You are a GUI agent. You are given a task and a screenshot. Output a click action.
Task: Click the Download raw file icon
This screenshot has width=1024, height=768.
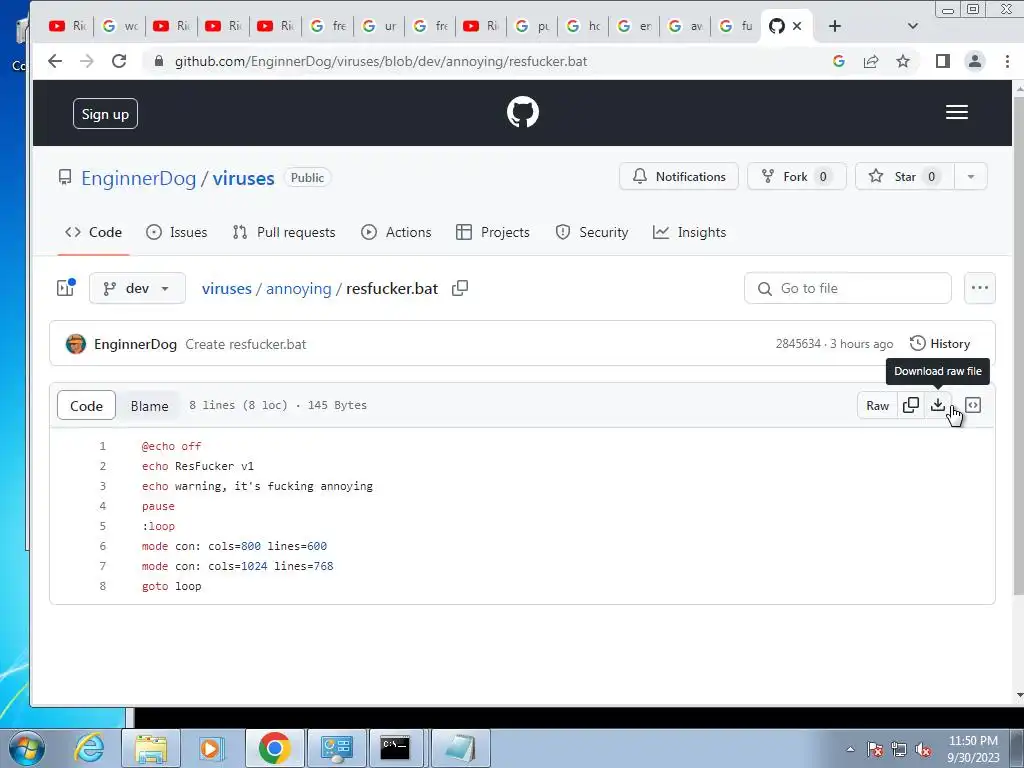[x=938, y=405]
